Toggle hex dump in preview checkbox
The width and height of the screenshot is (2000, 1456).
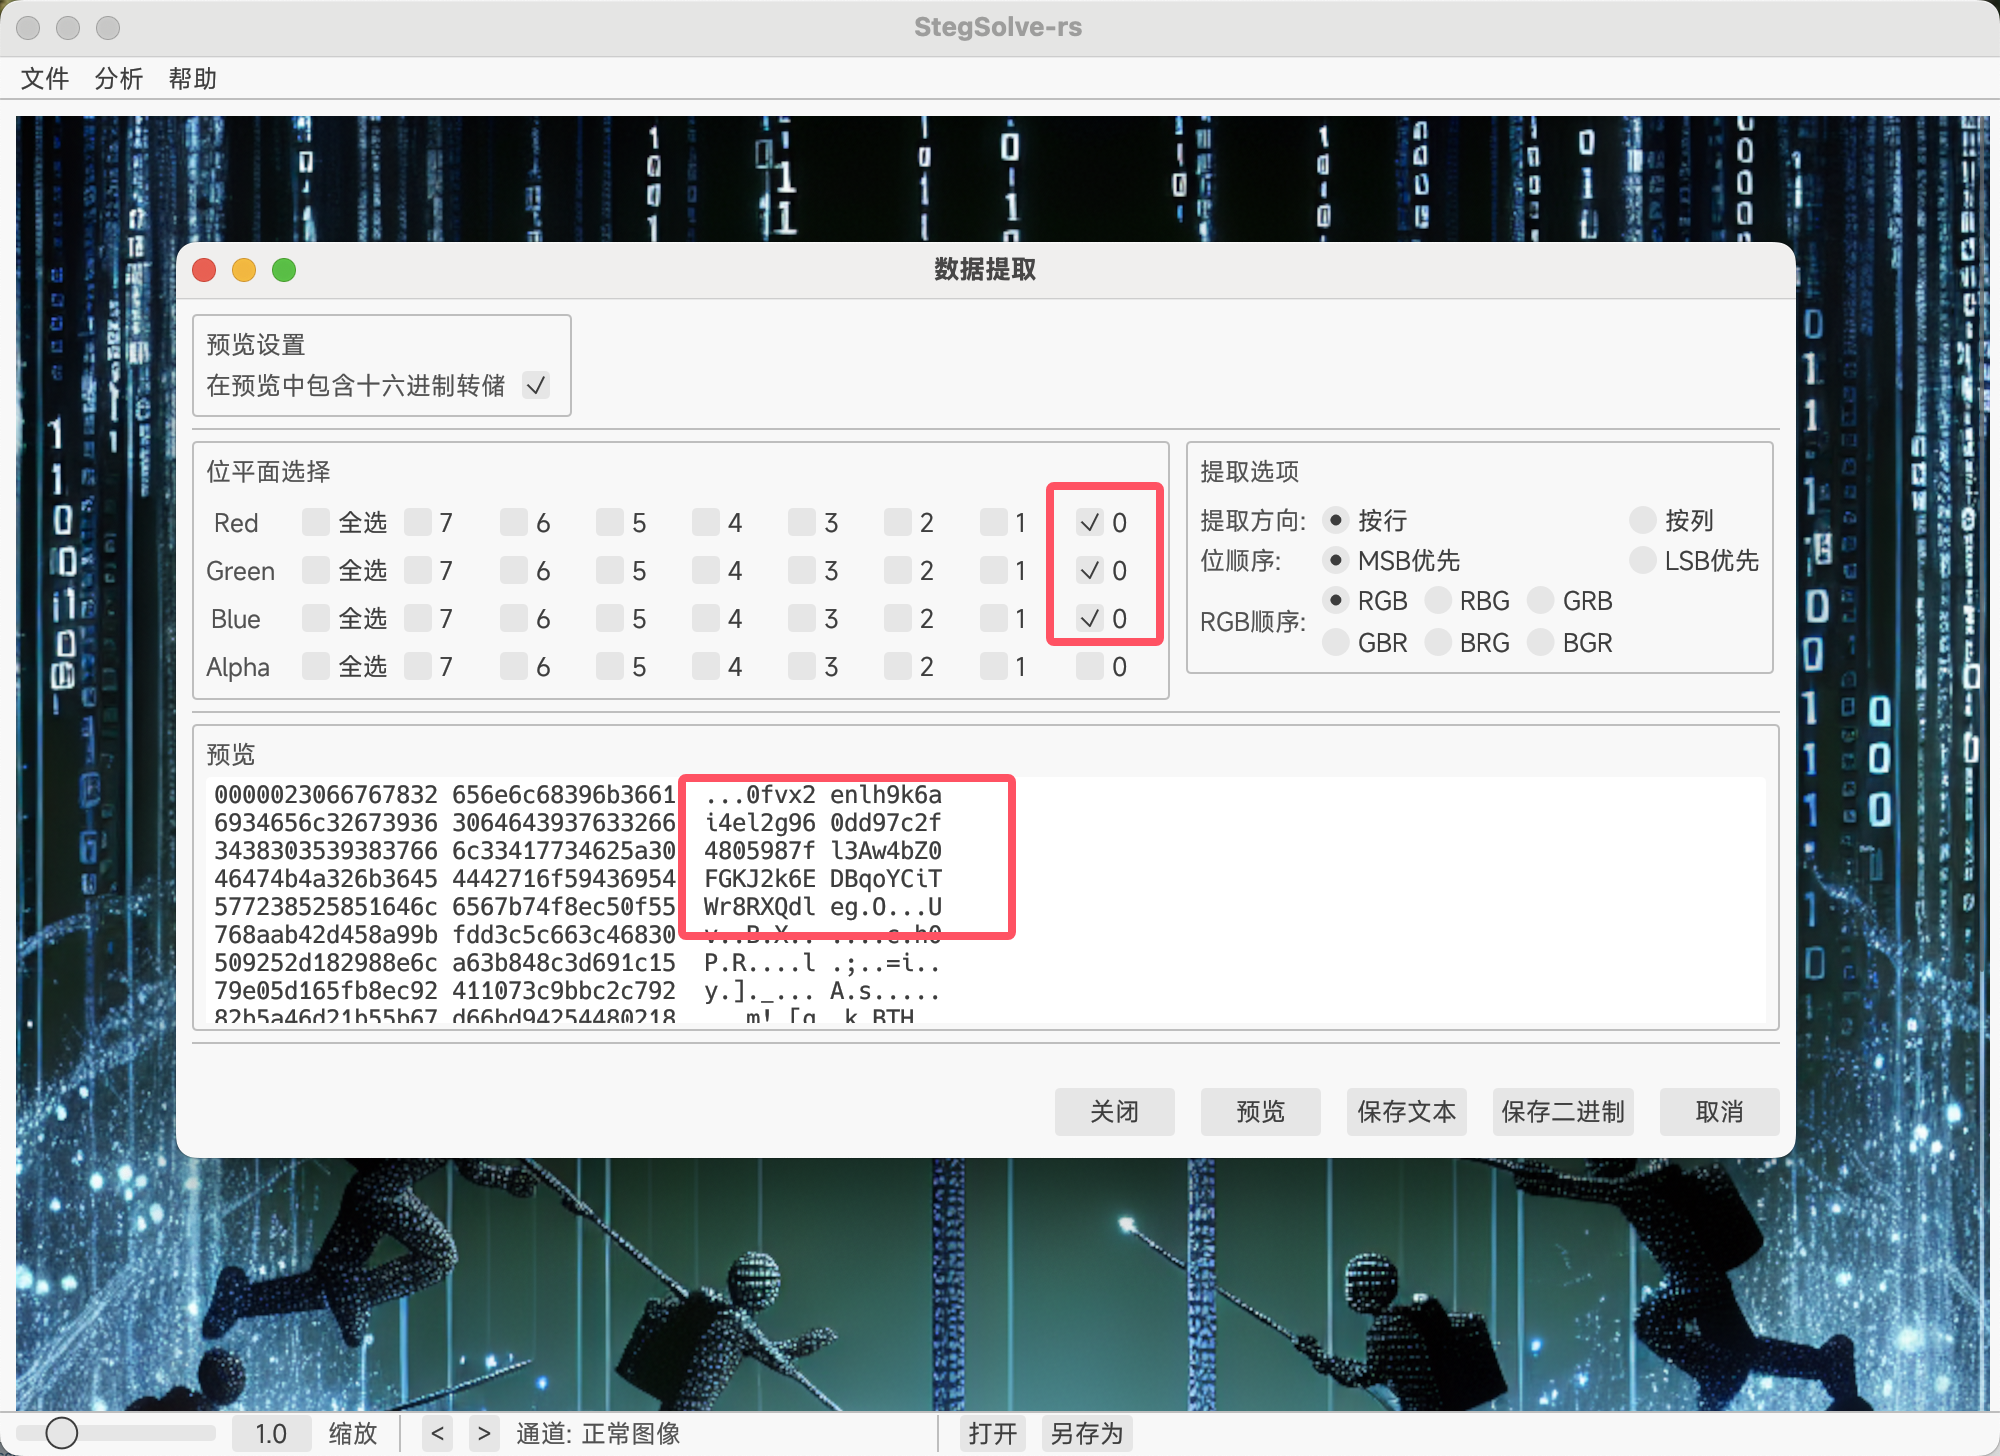click(x=537, y=385)
